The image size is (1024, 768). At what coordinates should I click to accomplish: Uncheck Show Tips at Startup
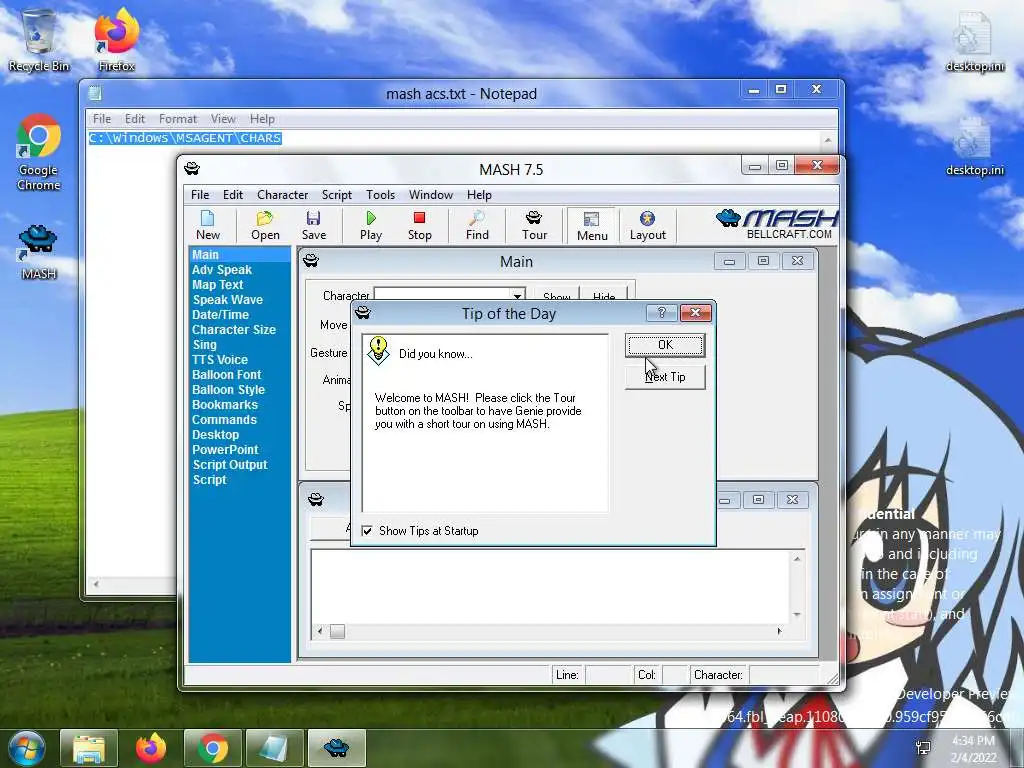367,531
